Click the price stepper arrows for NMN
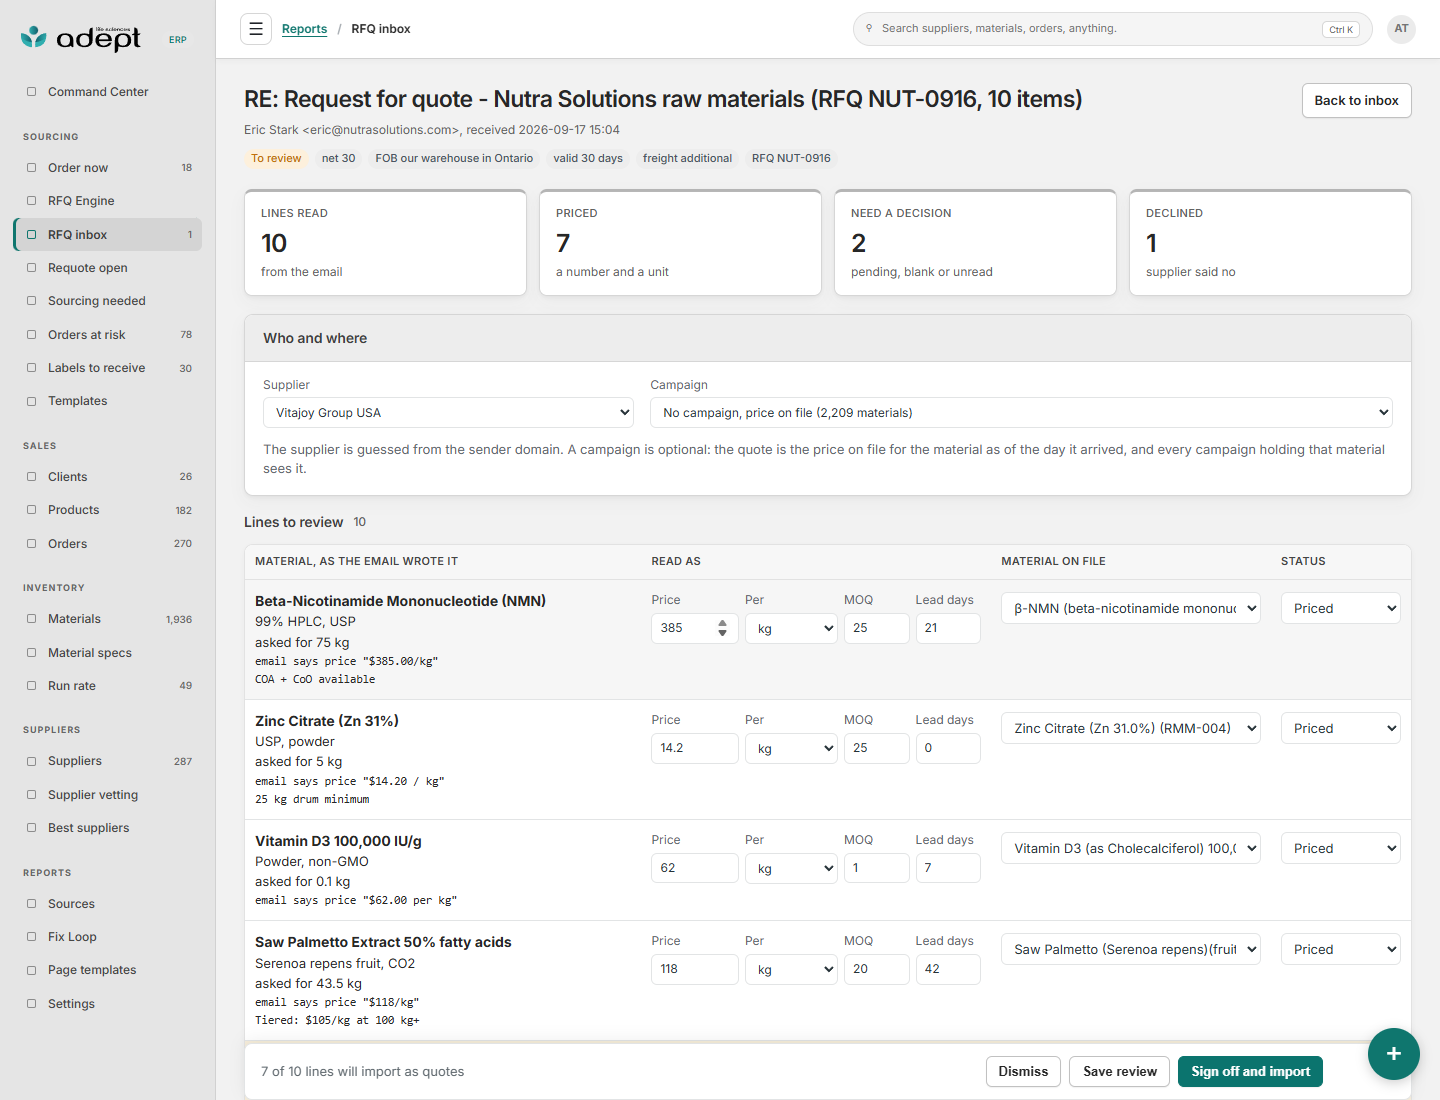The height and width of the screenshot is (1100, 1440). [x=722, y=629]
